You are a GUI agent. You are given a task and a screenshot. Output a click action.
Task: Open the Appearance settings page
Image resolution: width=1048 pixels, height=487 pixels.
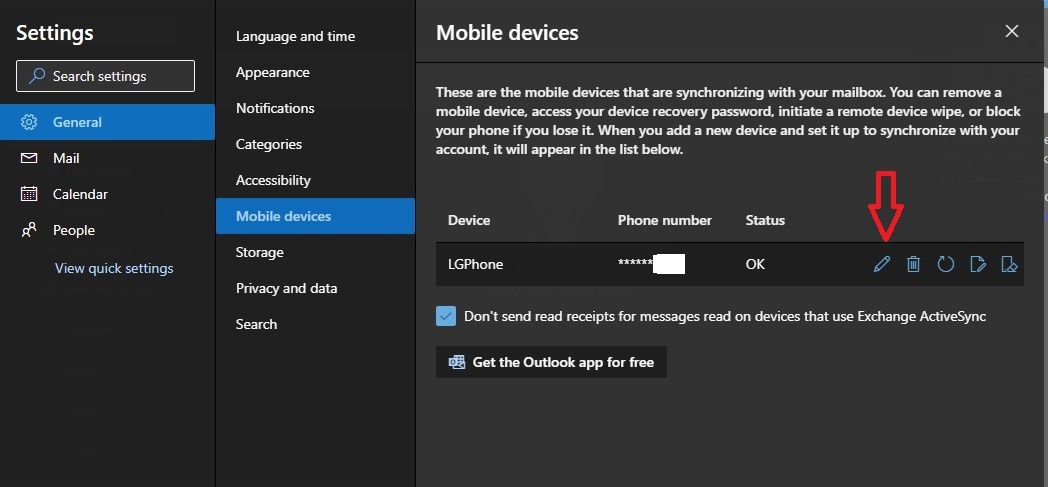315,72
